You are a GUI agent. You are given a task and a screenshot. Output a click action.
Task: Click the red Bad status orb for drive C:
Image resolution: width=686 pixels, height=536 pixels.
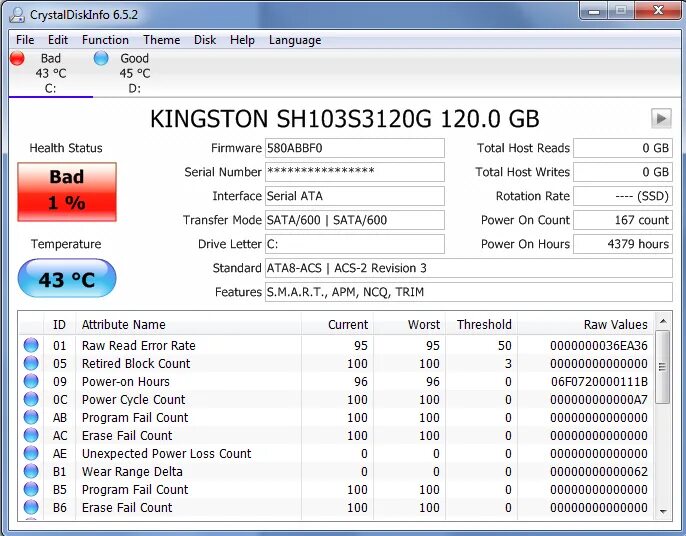coord(17,58)
